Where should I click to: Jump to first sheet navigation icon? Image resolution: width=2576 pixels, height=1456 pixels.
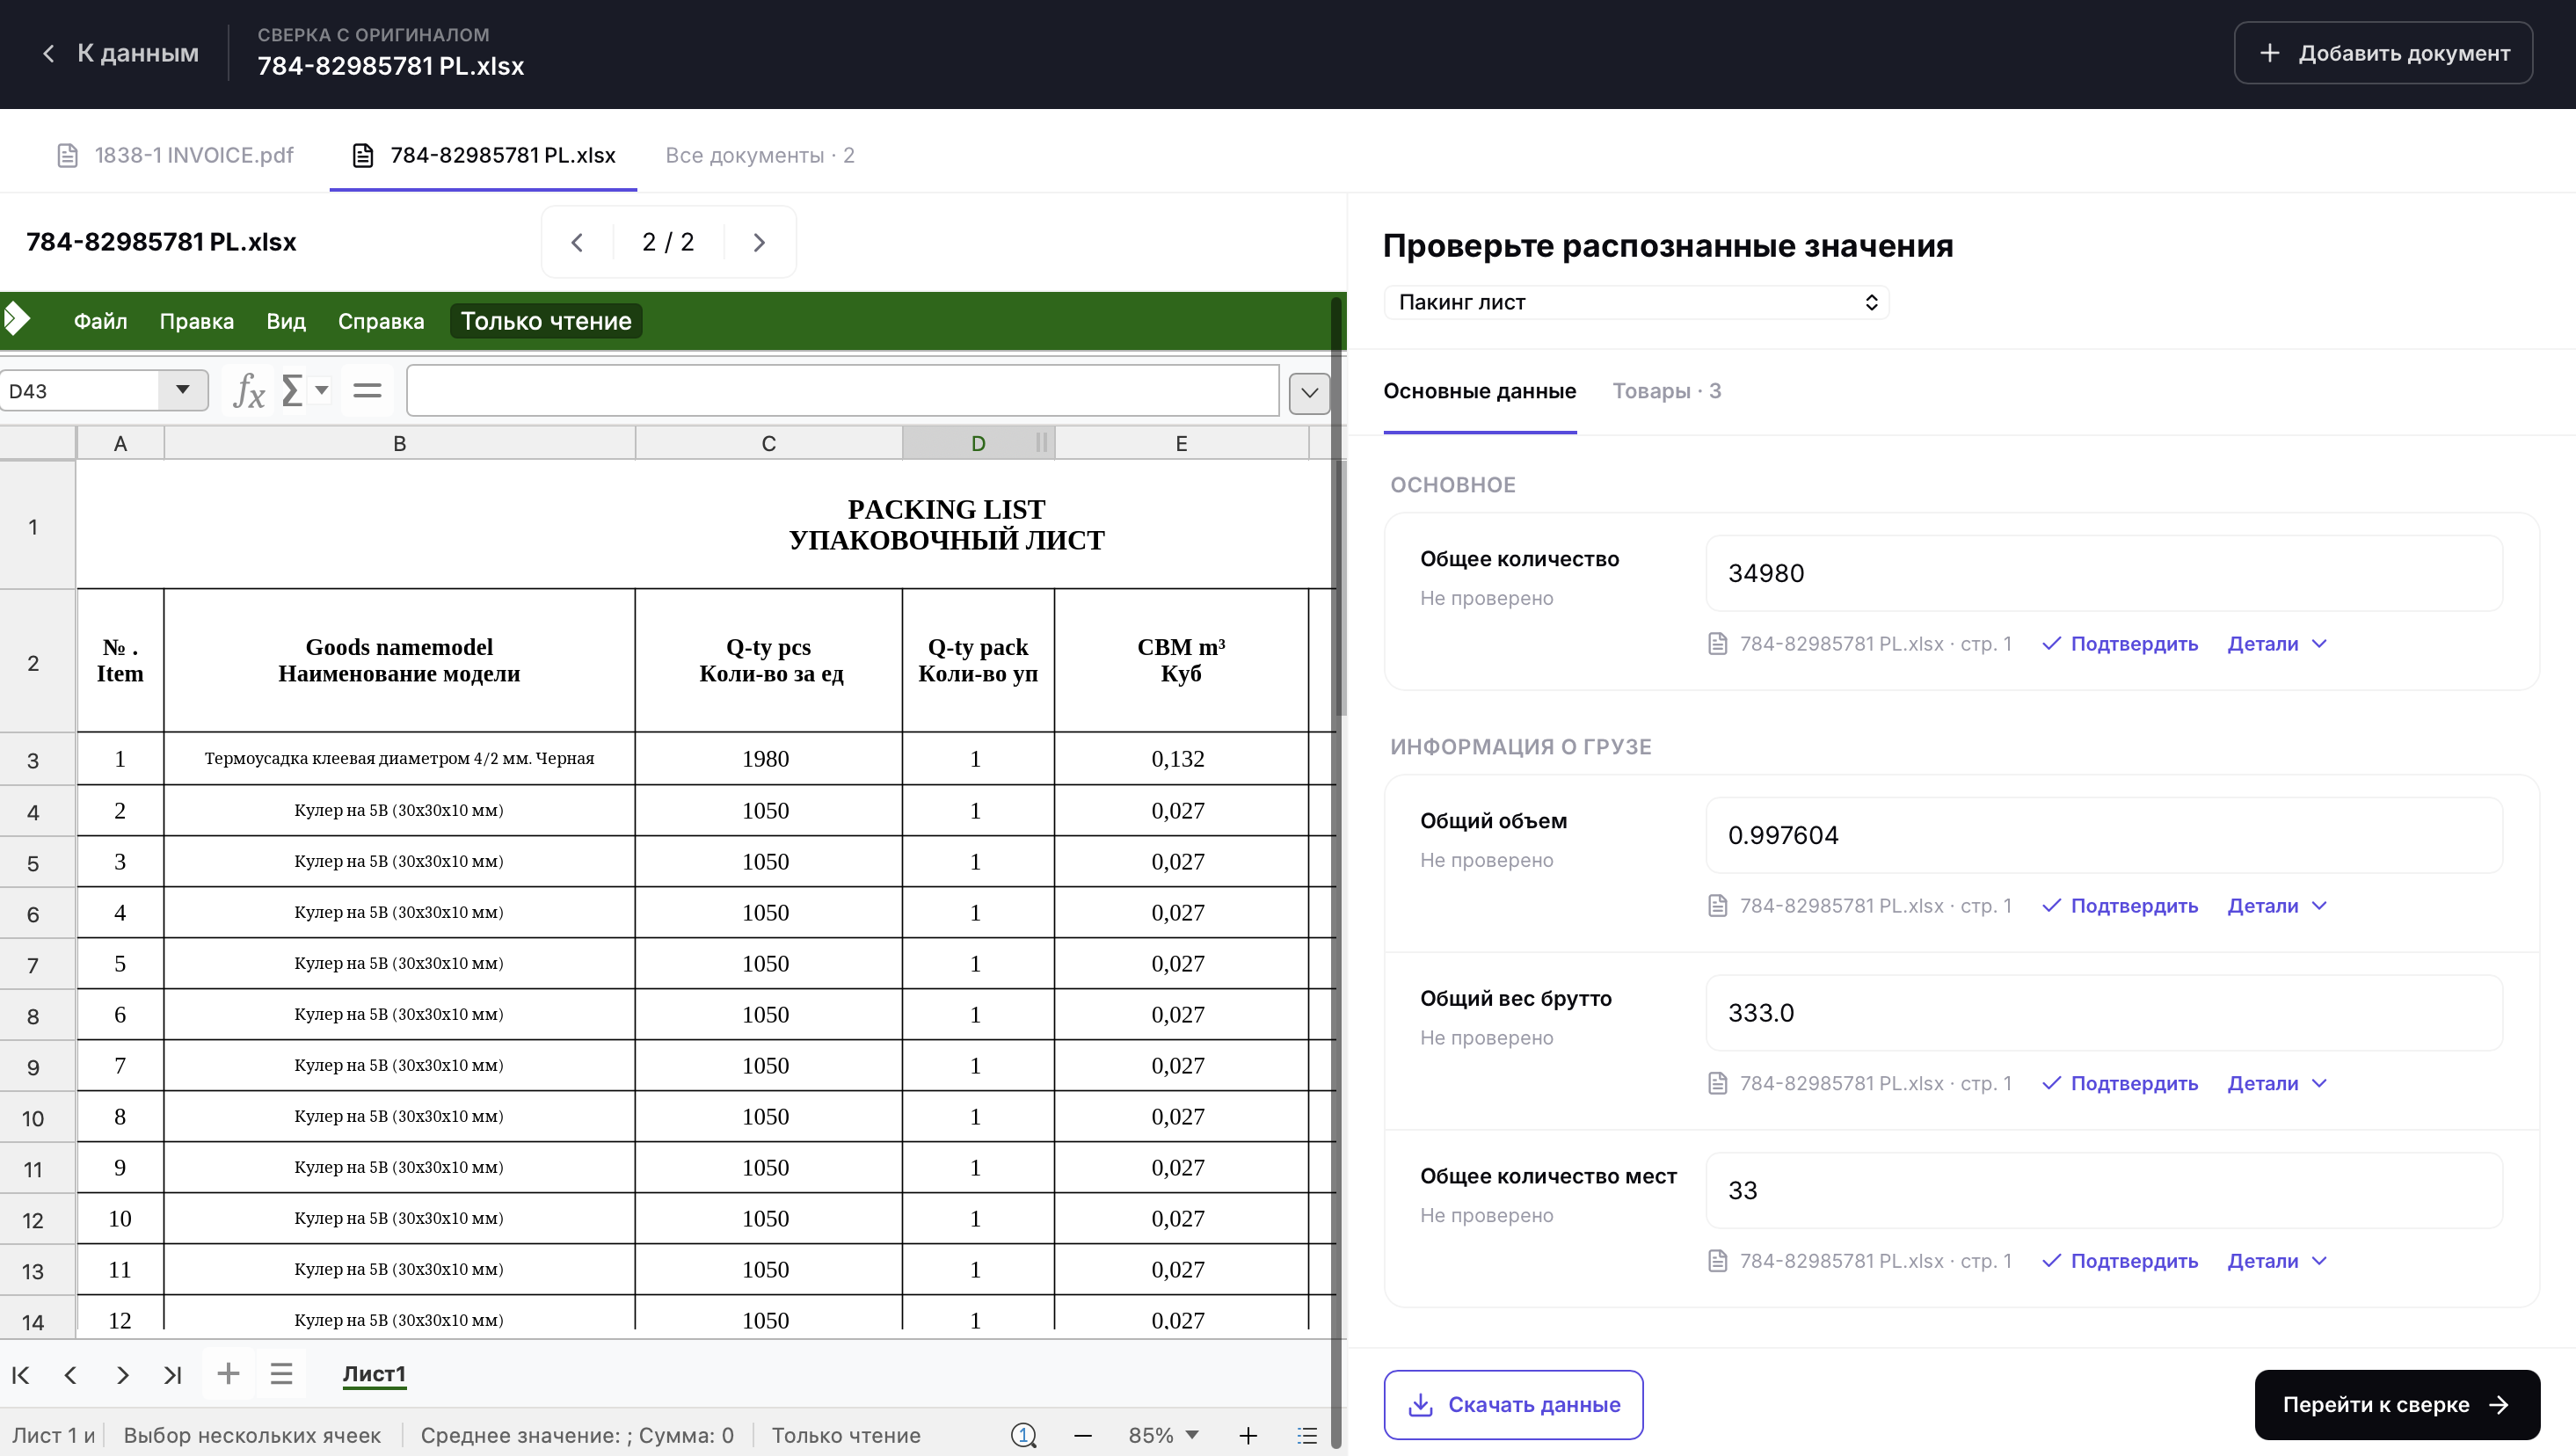pos(20,1375)
